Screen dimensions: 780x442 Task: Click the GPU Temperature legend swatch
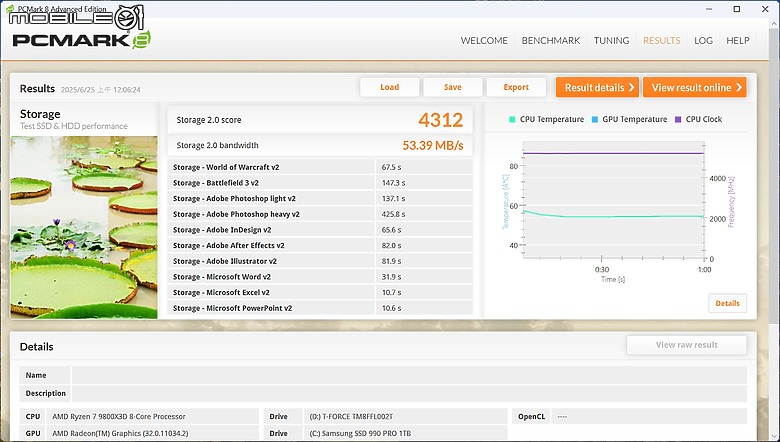point(595,119)
